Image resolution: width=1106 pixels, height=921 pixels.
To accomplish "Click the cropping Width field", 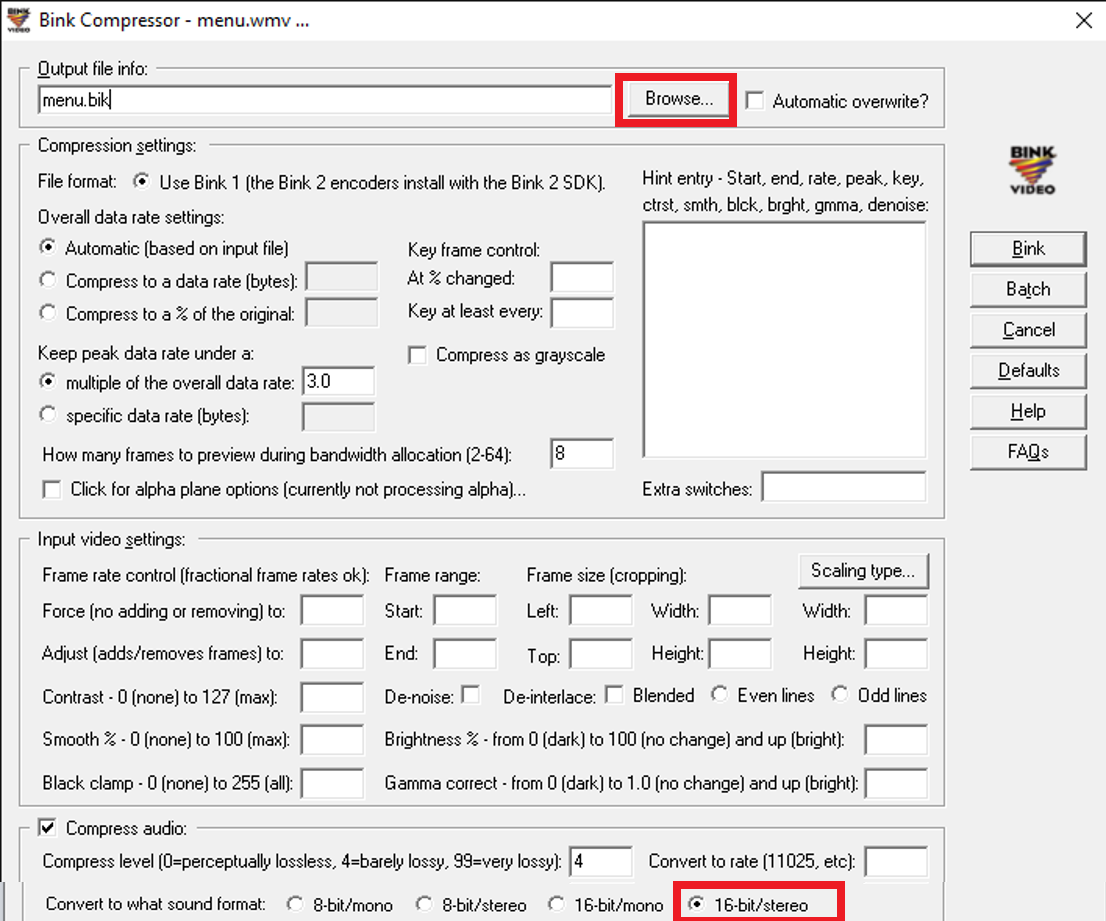I will 740,610.
